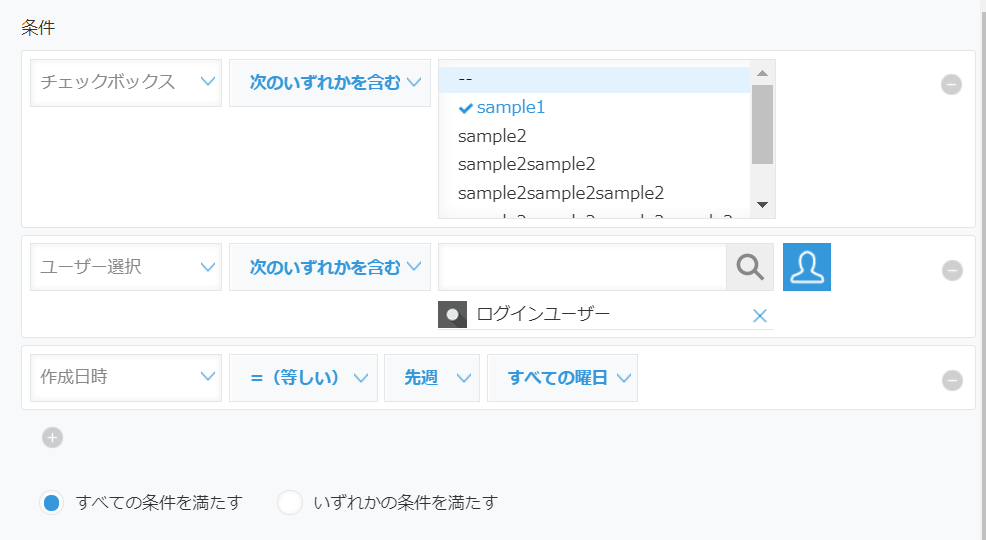The width and height of the screenshot is (986, 540).
Task: Delete the ログインユーザー entry with X
Action: point(760,316)
